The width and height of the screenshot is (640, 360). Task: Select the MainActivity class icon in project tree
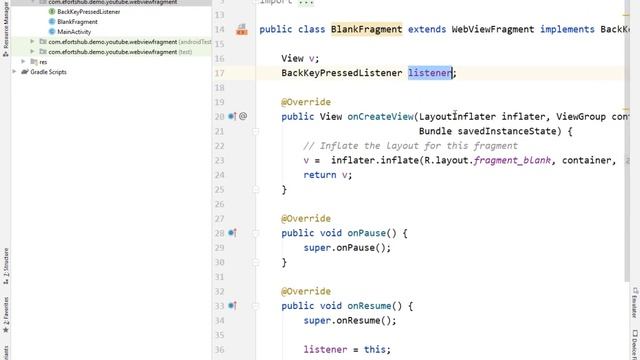tap(52, 31)
